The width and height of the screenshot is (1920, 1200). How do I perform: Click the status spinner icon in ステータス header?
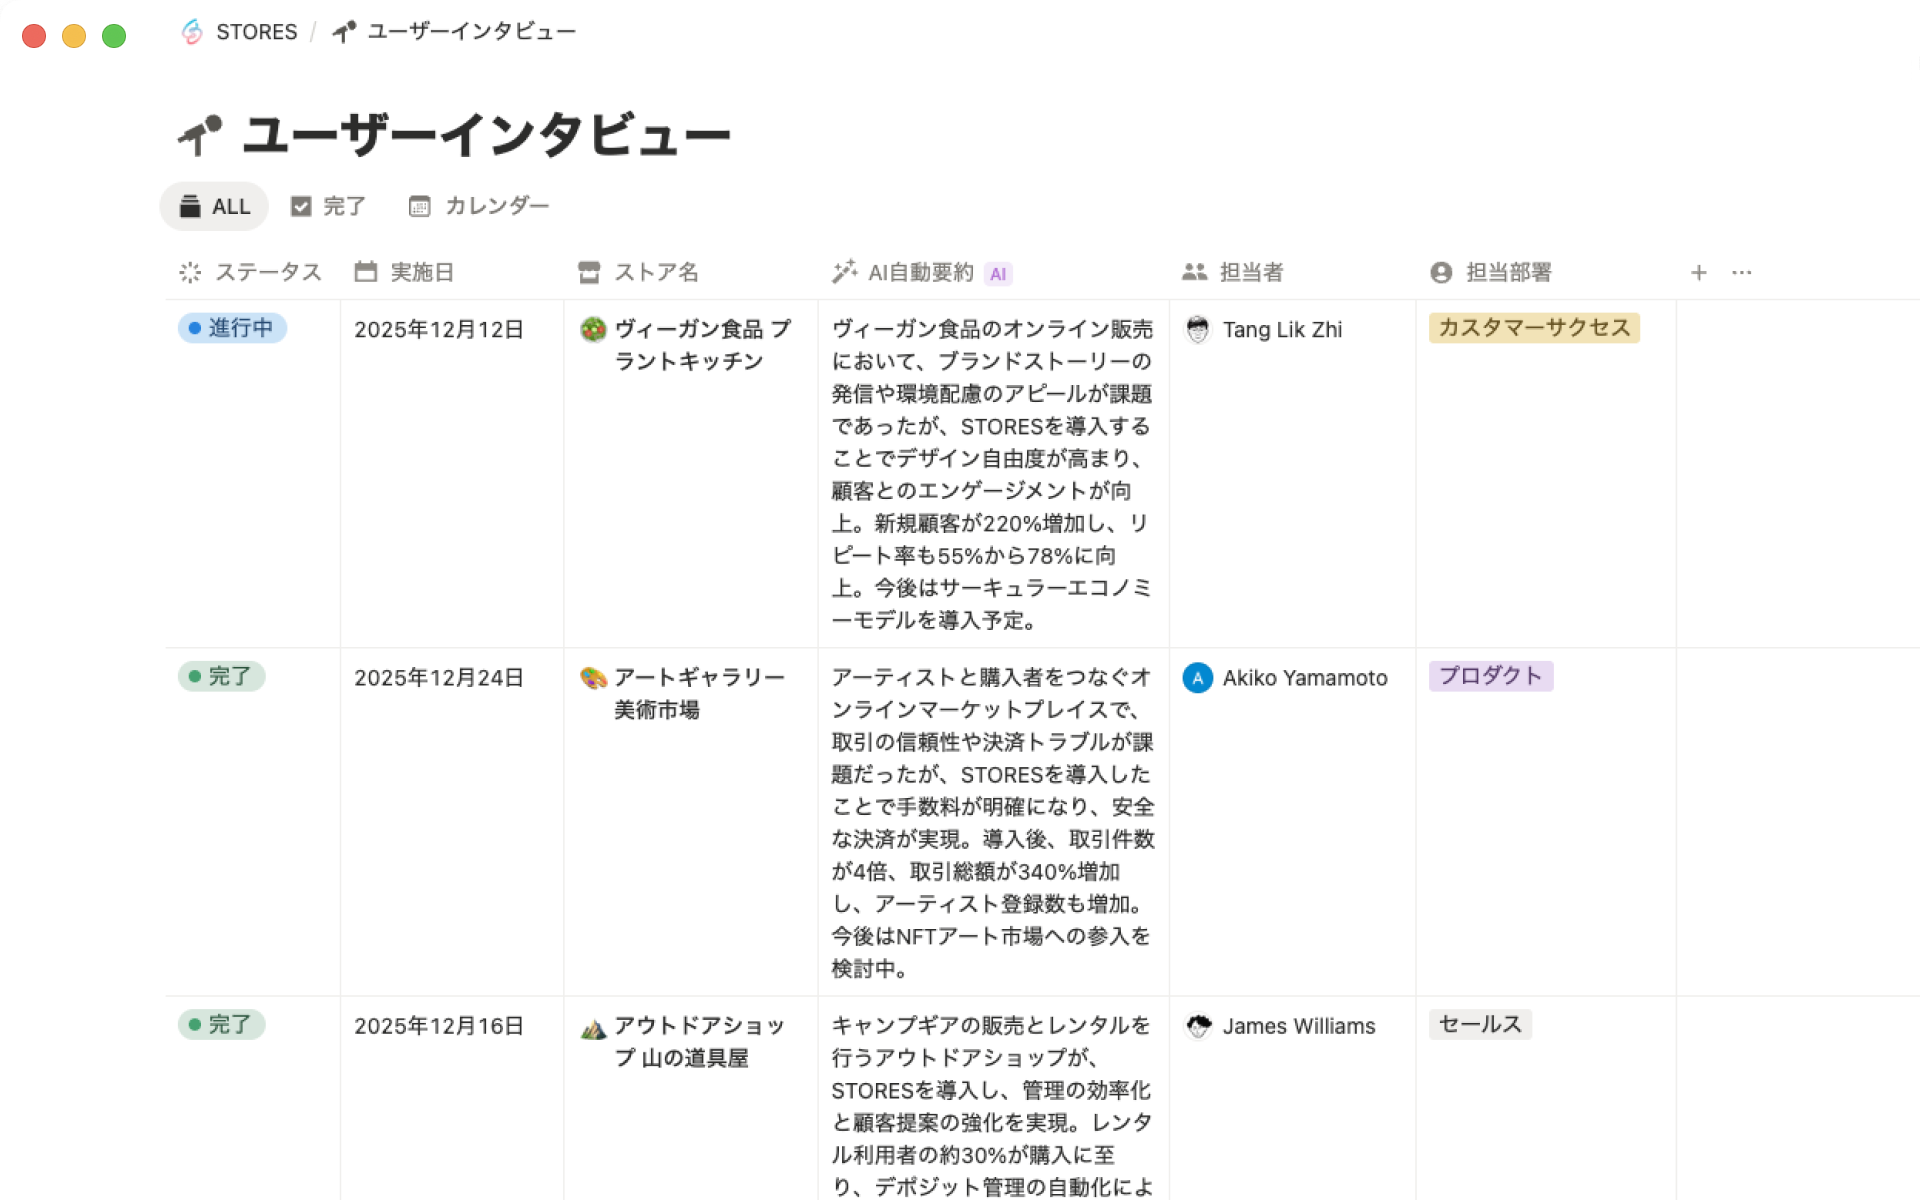pyautogui.click(x=189, y=272)
